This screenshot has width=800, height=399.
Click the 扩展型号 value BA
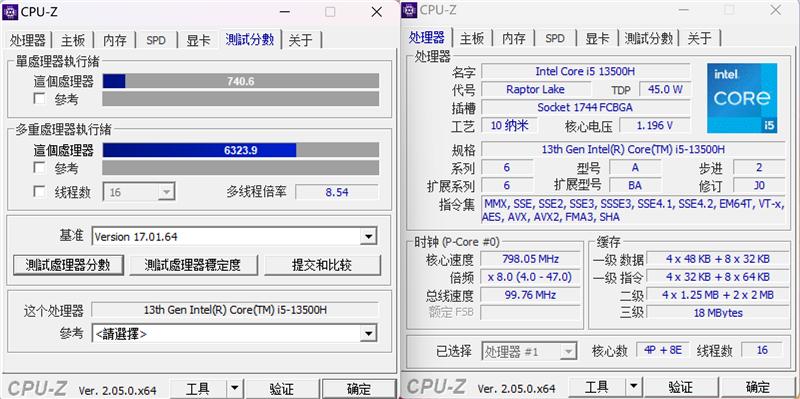click(x=635, y=185)
